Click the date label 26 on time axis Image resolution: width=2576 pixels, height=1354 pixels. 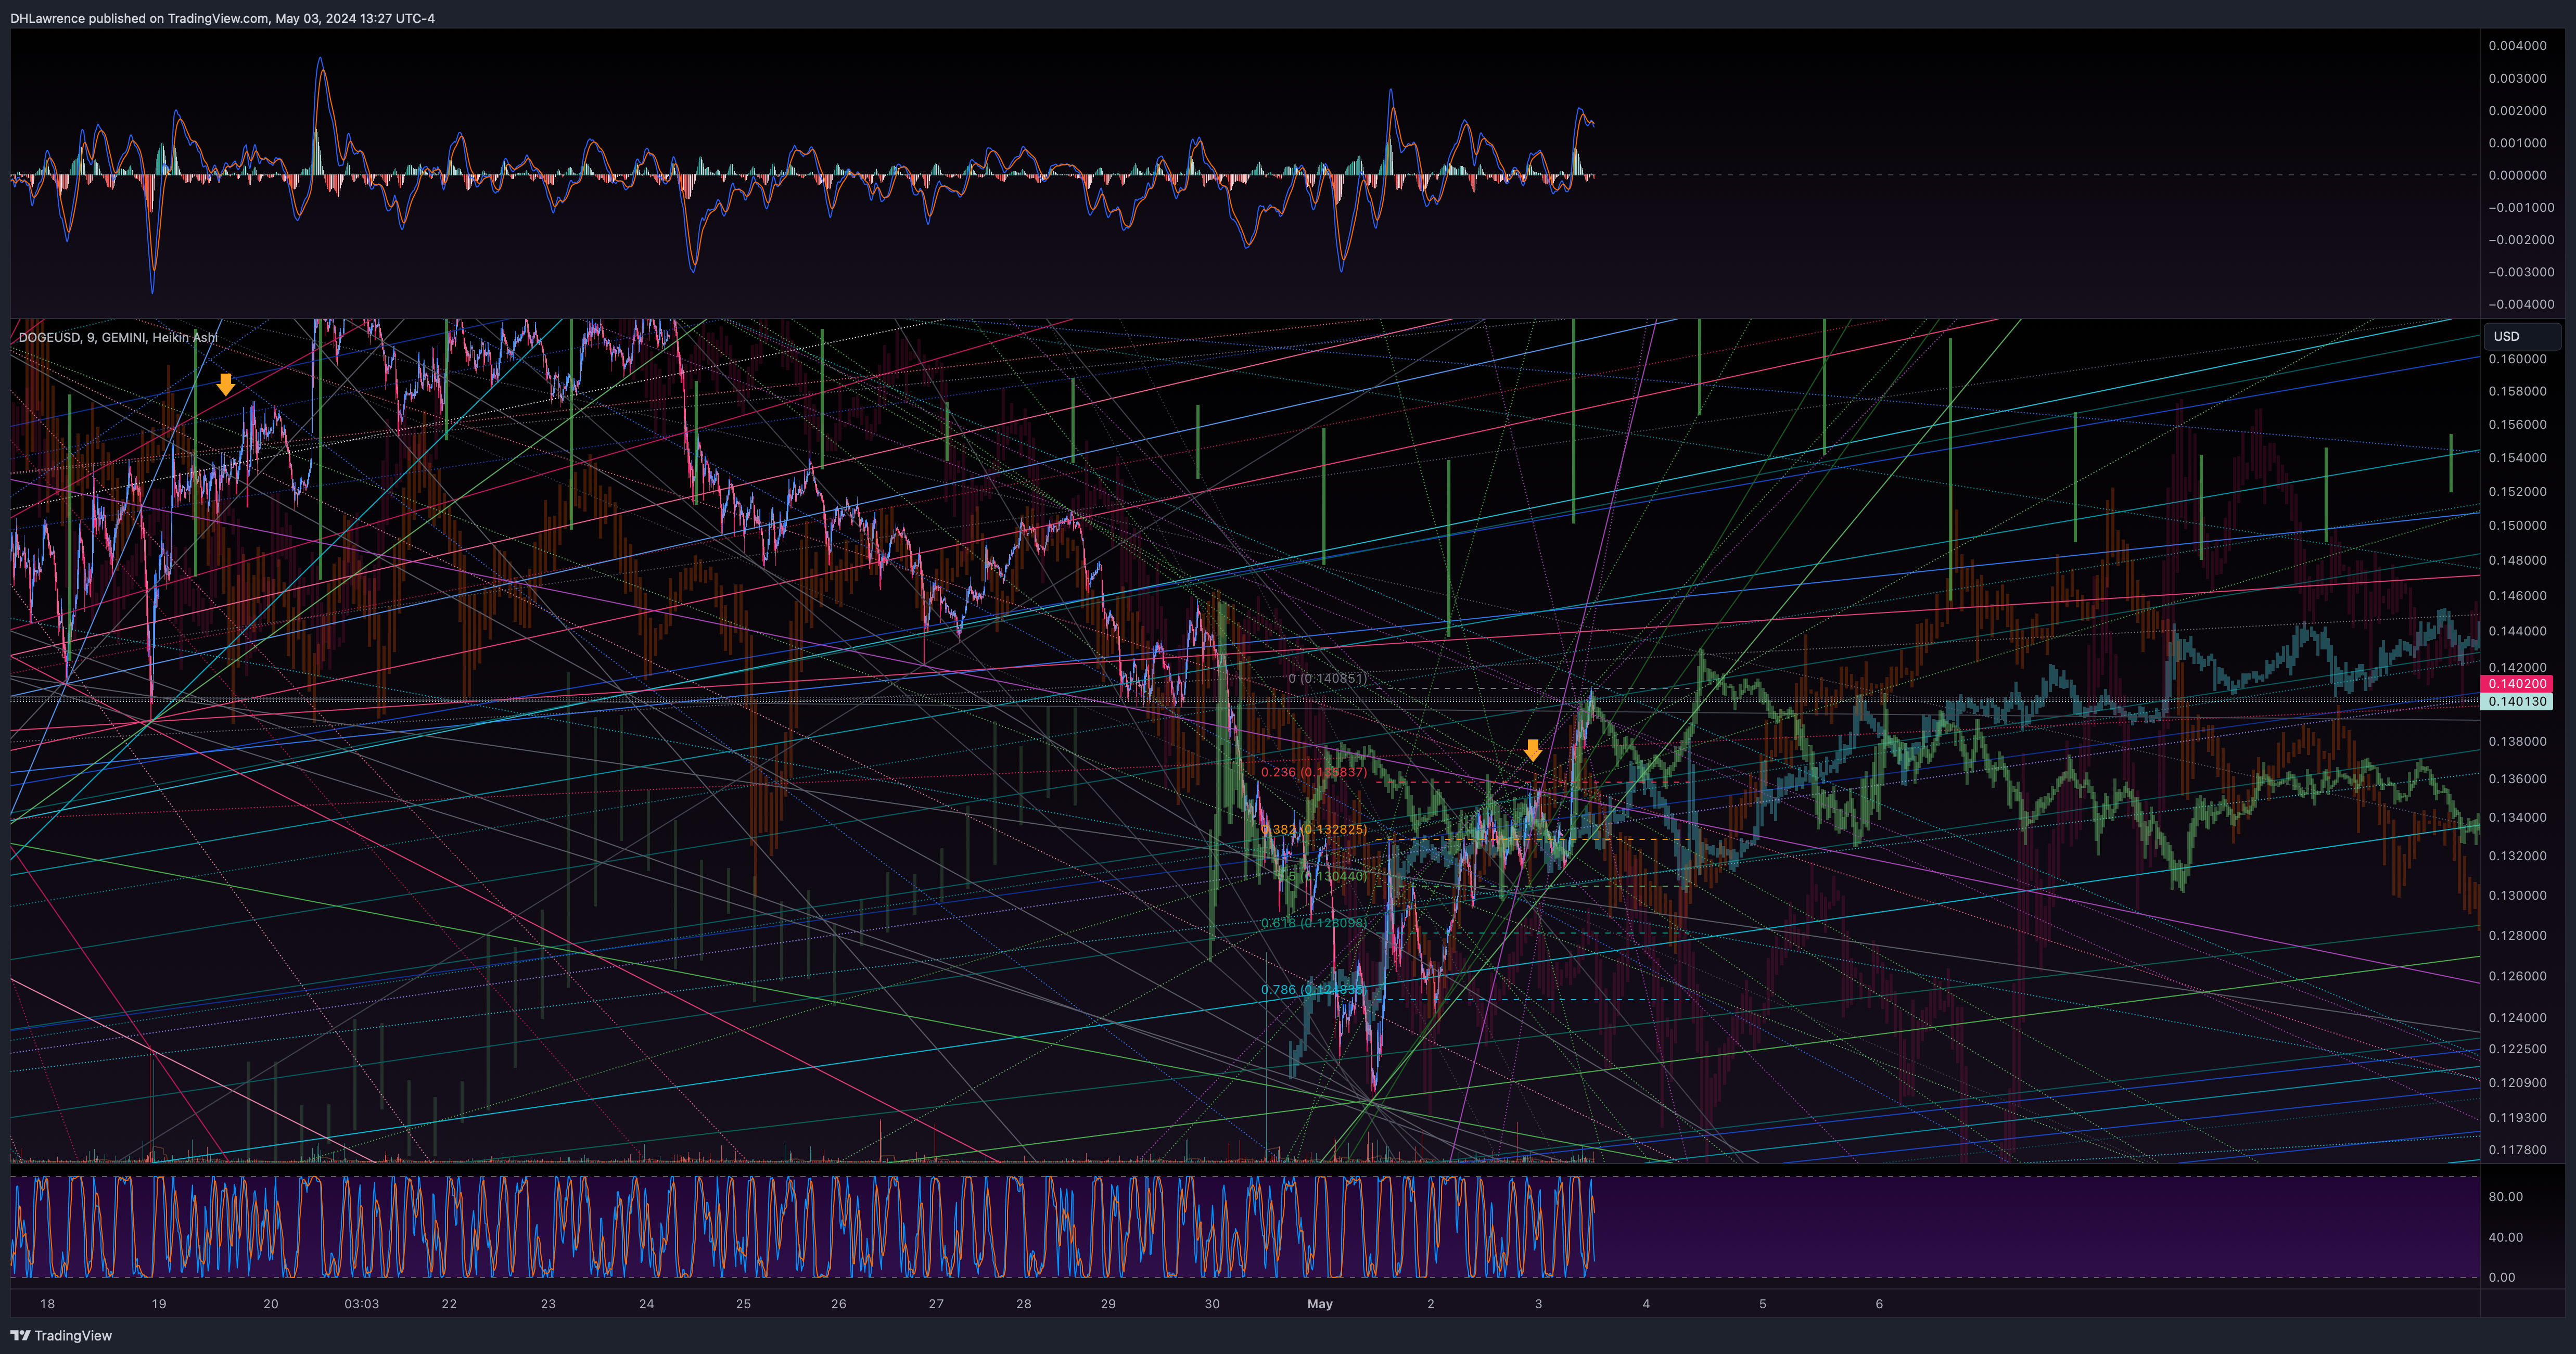(839, 1304)
